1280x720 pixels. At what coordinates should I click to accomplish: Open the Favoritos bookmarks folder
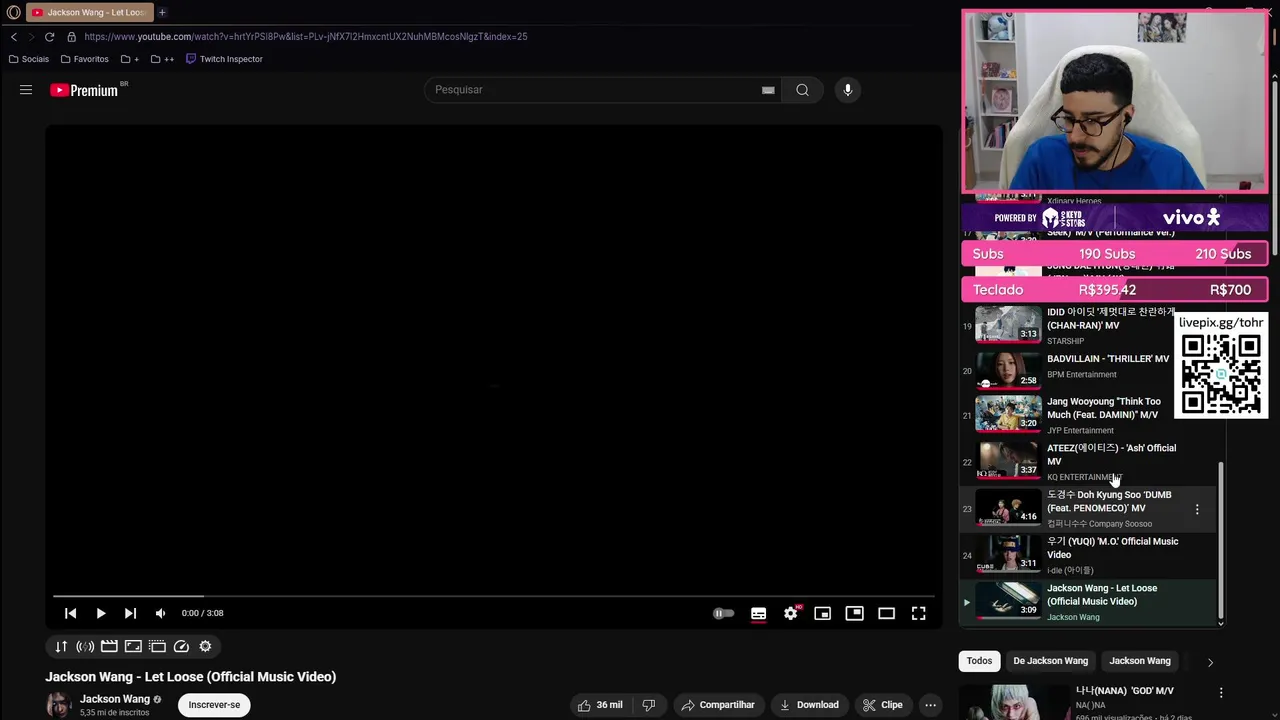(x=85, y=59)
